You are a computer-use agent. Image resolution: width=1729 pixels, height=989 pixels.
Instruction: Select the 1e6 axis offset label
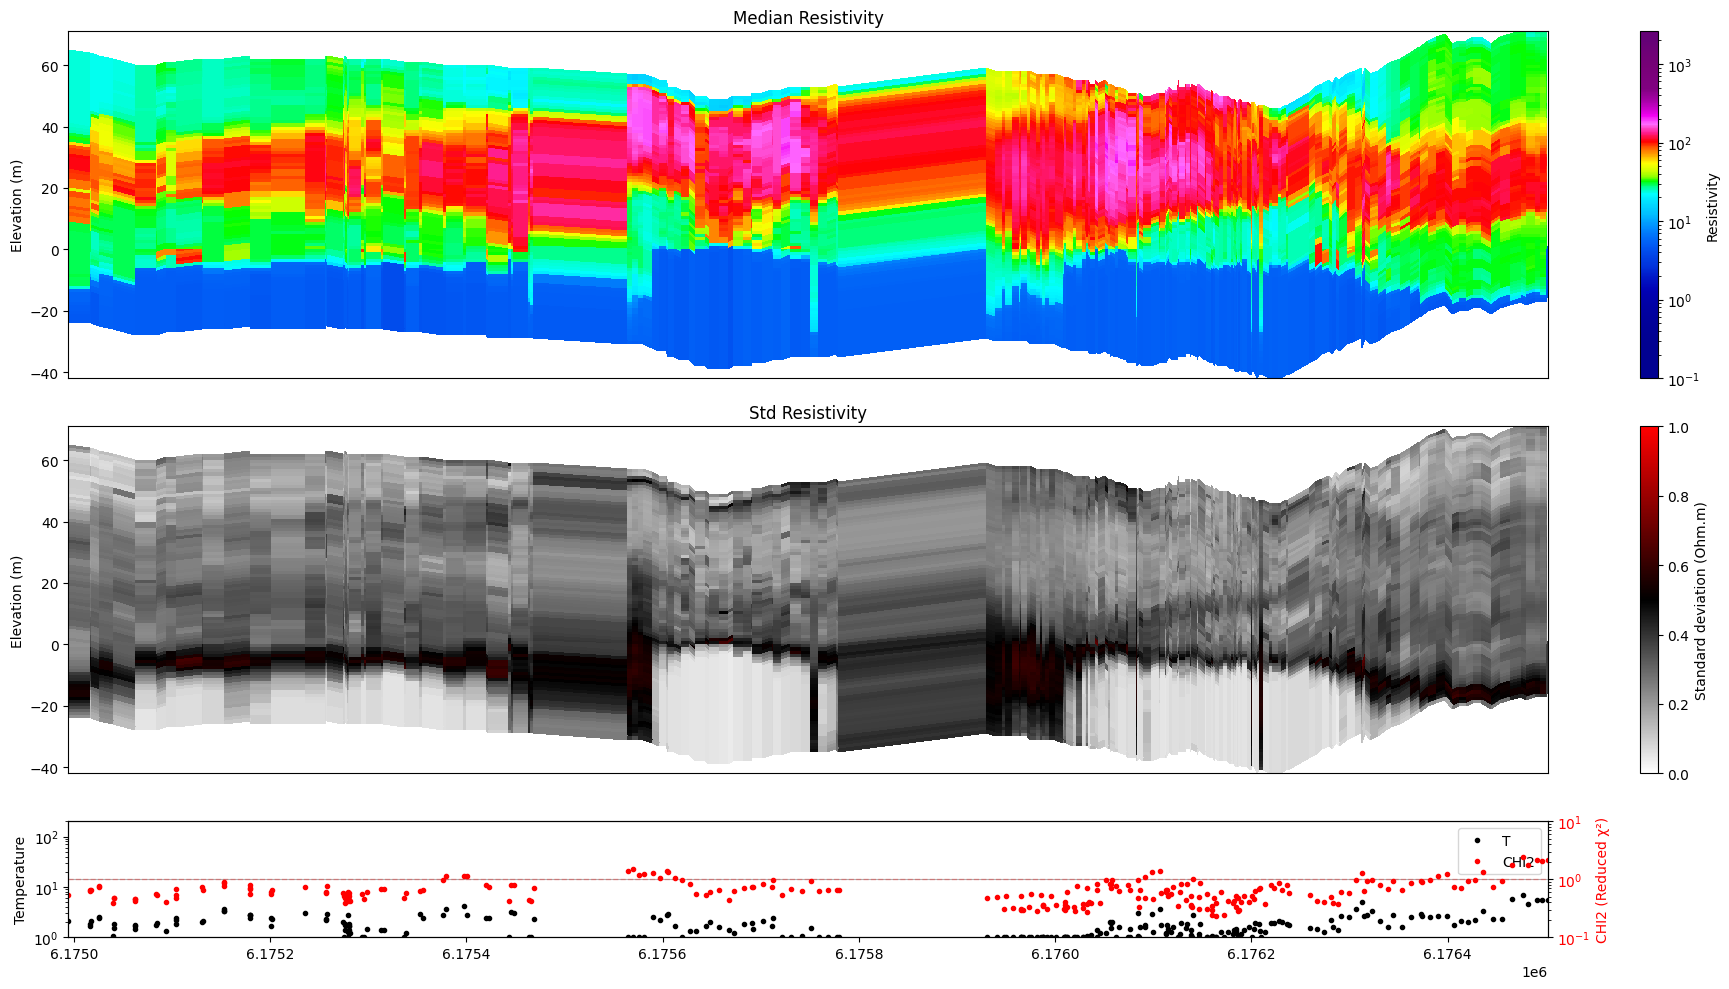tap(1534, 970)
